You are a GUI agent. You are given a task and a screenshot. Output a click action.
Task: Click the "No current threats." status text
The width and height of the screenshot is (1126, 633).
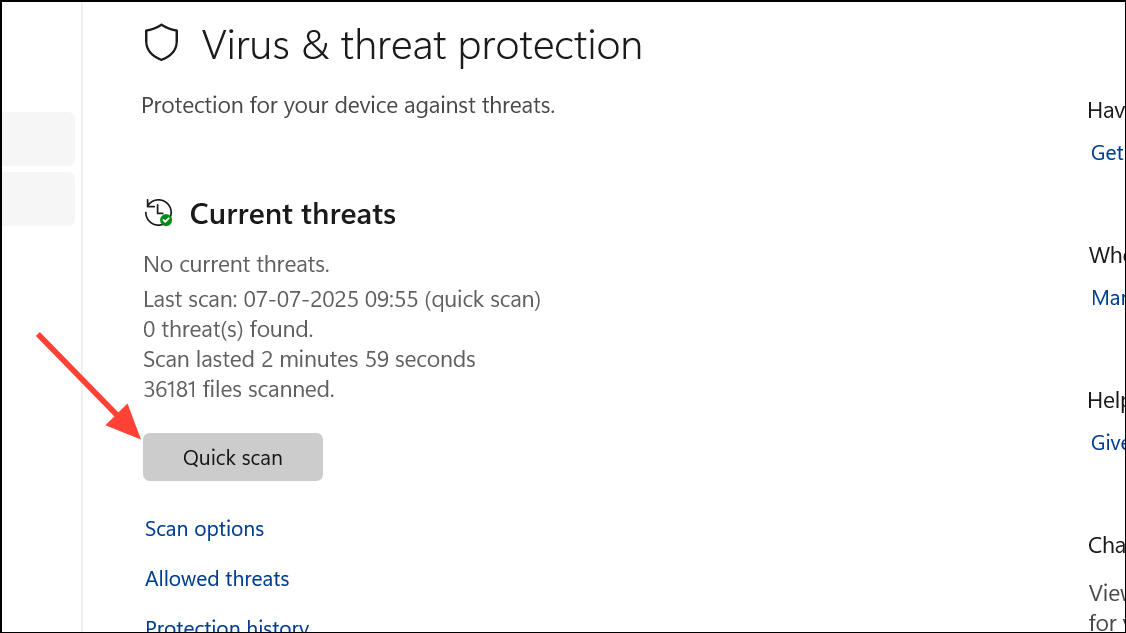236,265
